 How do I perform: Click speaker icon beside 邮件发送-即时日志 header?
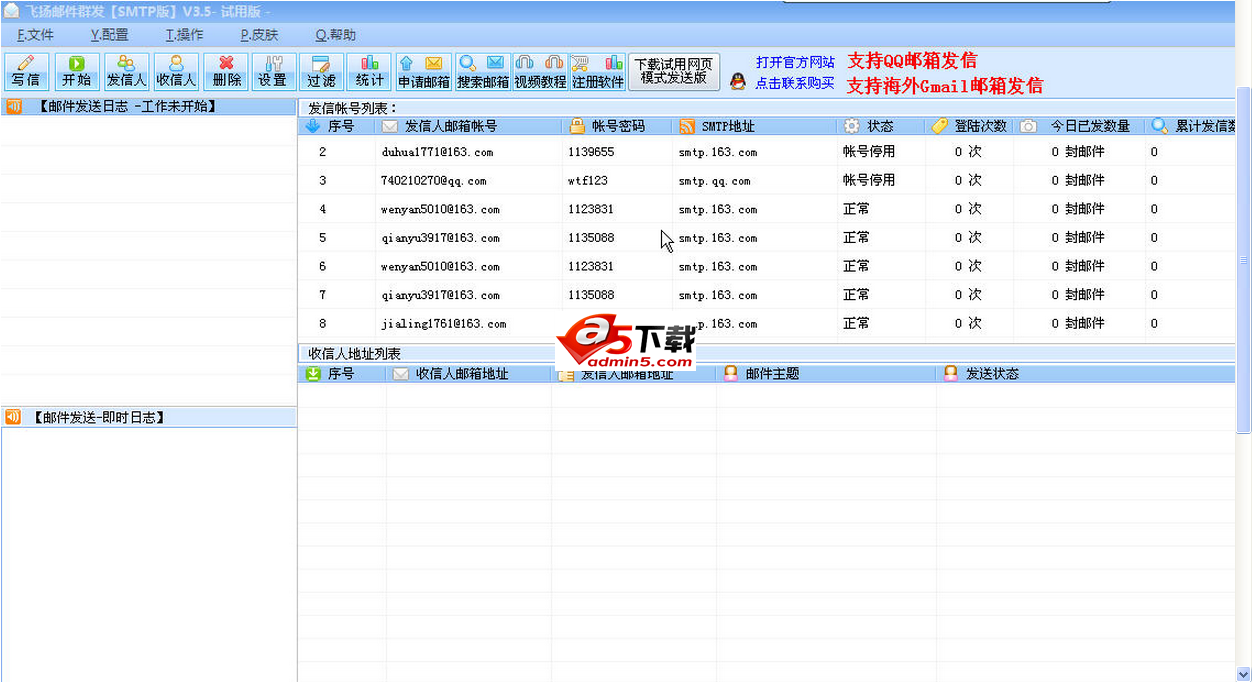(14, 417)
